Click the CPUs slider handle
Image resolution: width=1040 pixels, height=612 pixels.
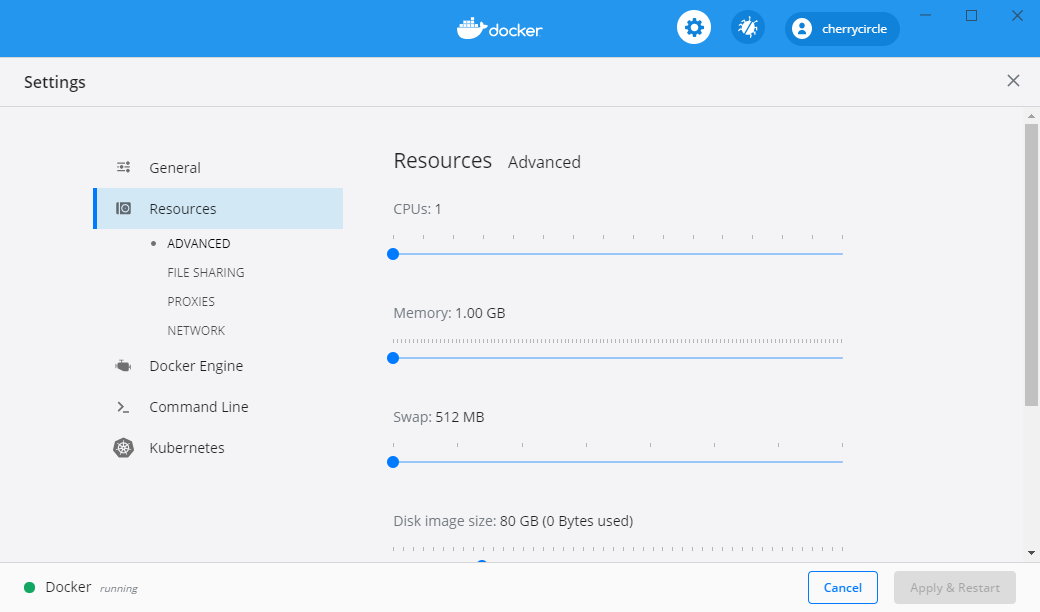tap(393, 254)
